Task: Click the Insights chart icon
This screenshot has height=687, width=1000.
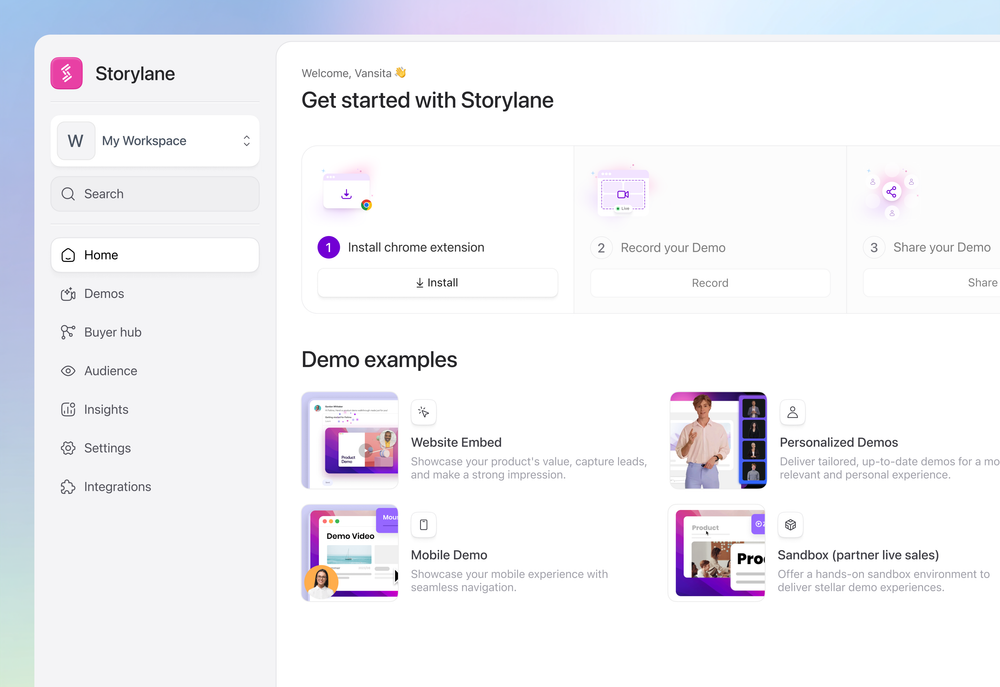Action: click(x=68, y=410)
